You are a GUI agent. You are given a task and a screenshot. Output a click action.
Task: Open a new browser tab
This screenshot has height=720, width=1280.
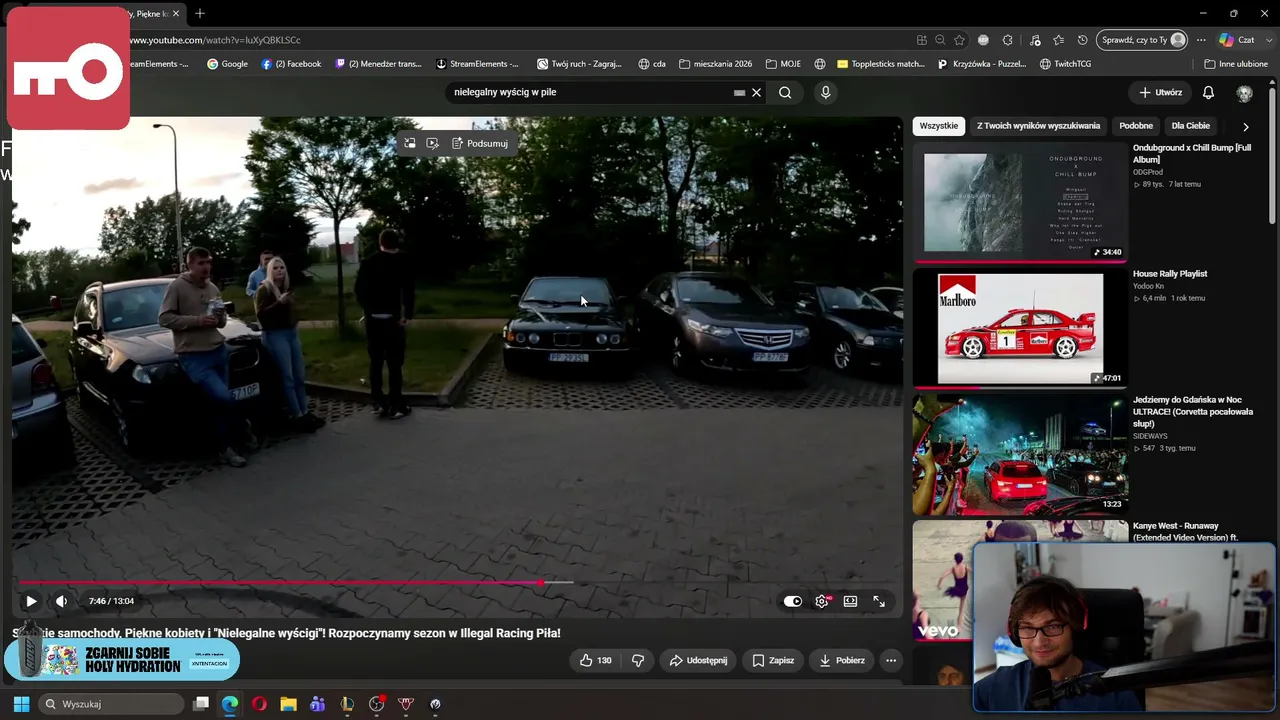click(x=200, y=14)
